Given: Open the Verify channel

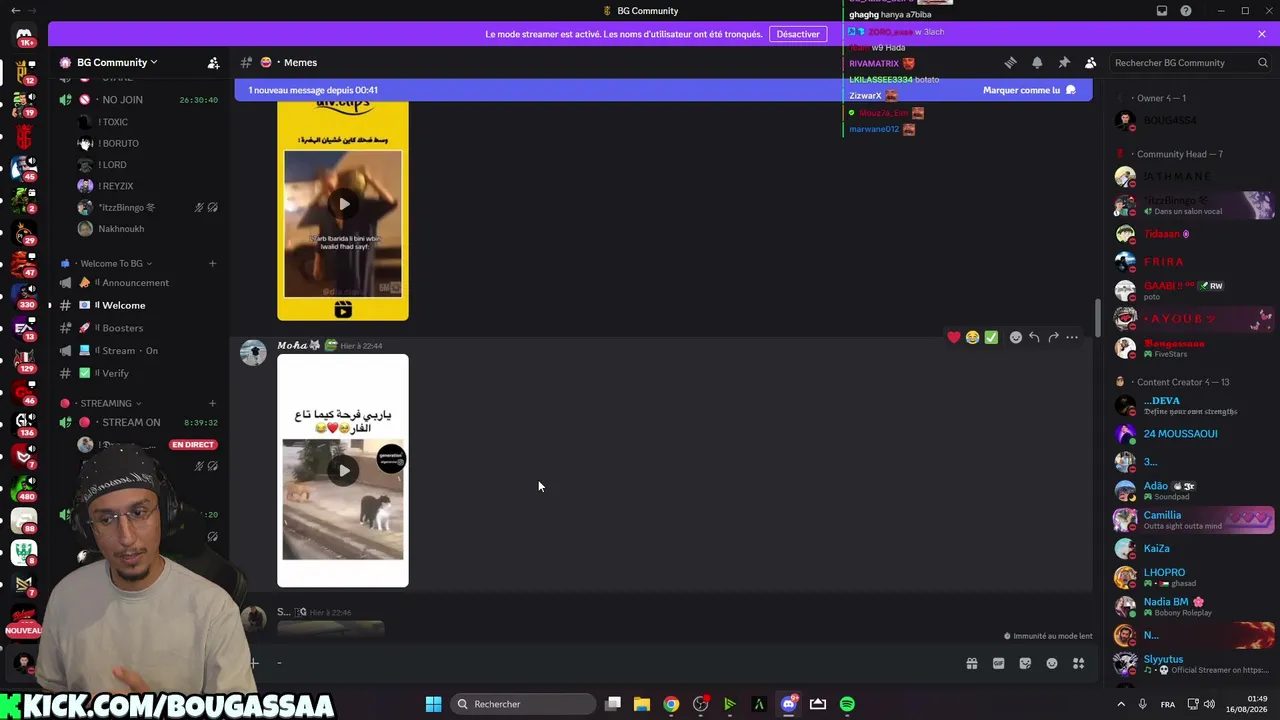Looking at the screenshot, I should (x=138, y=373).
